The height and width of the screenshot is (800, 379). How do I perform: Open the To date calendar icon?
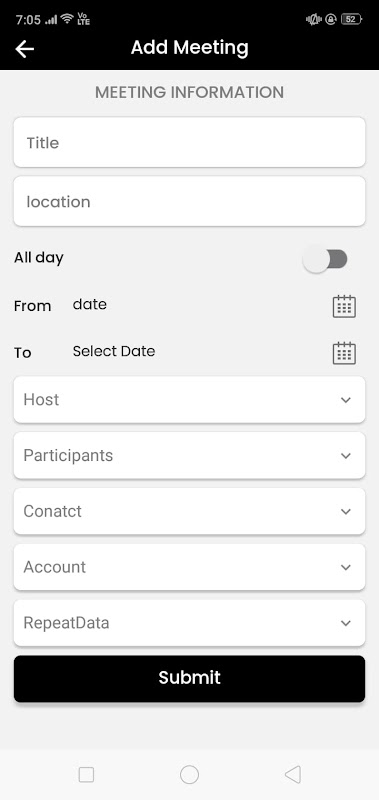click(x=344, y=353)
